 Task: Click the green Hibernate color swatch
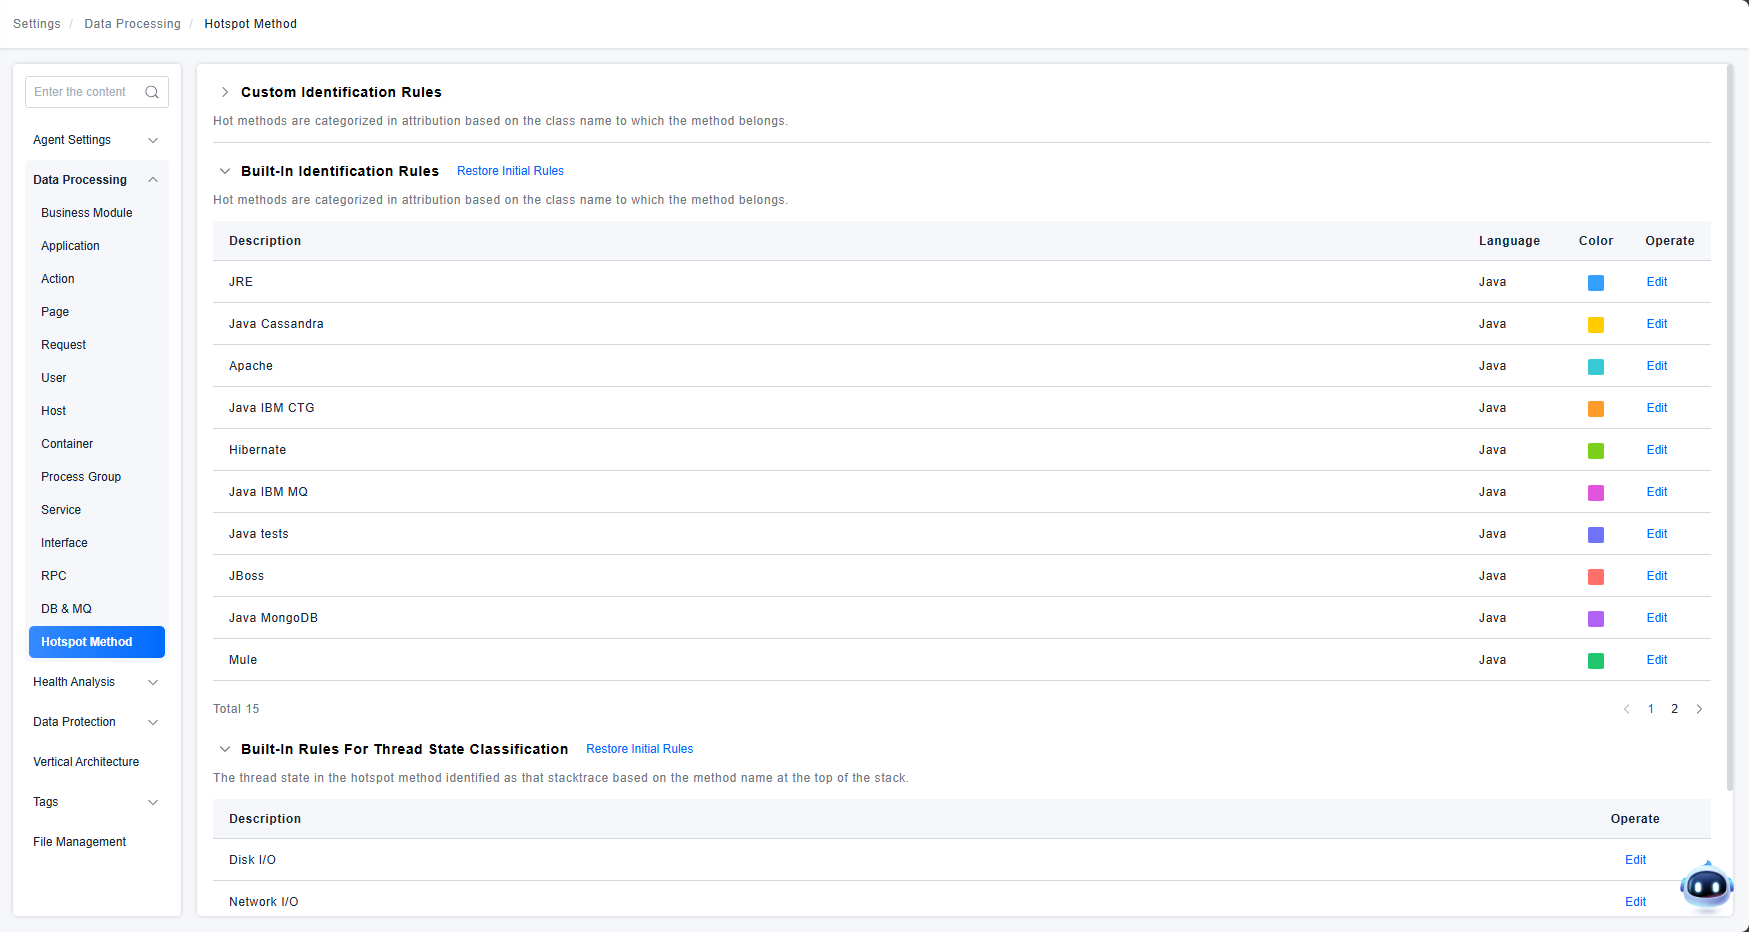[x=1595, y=451]
